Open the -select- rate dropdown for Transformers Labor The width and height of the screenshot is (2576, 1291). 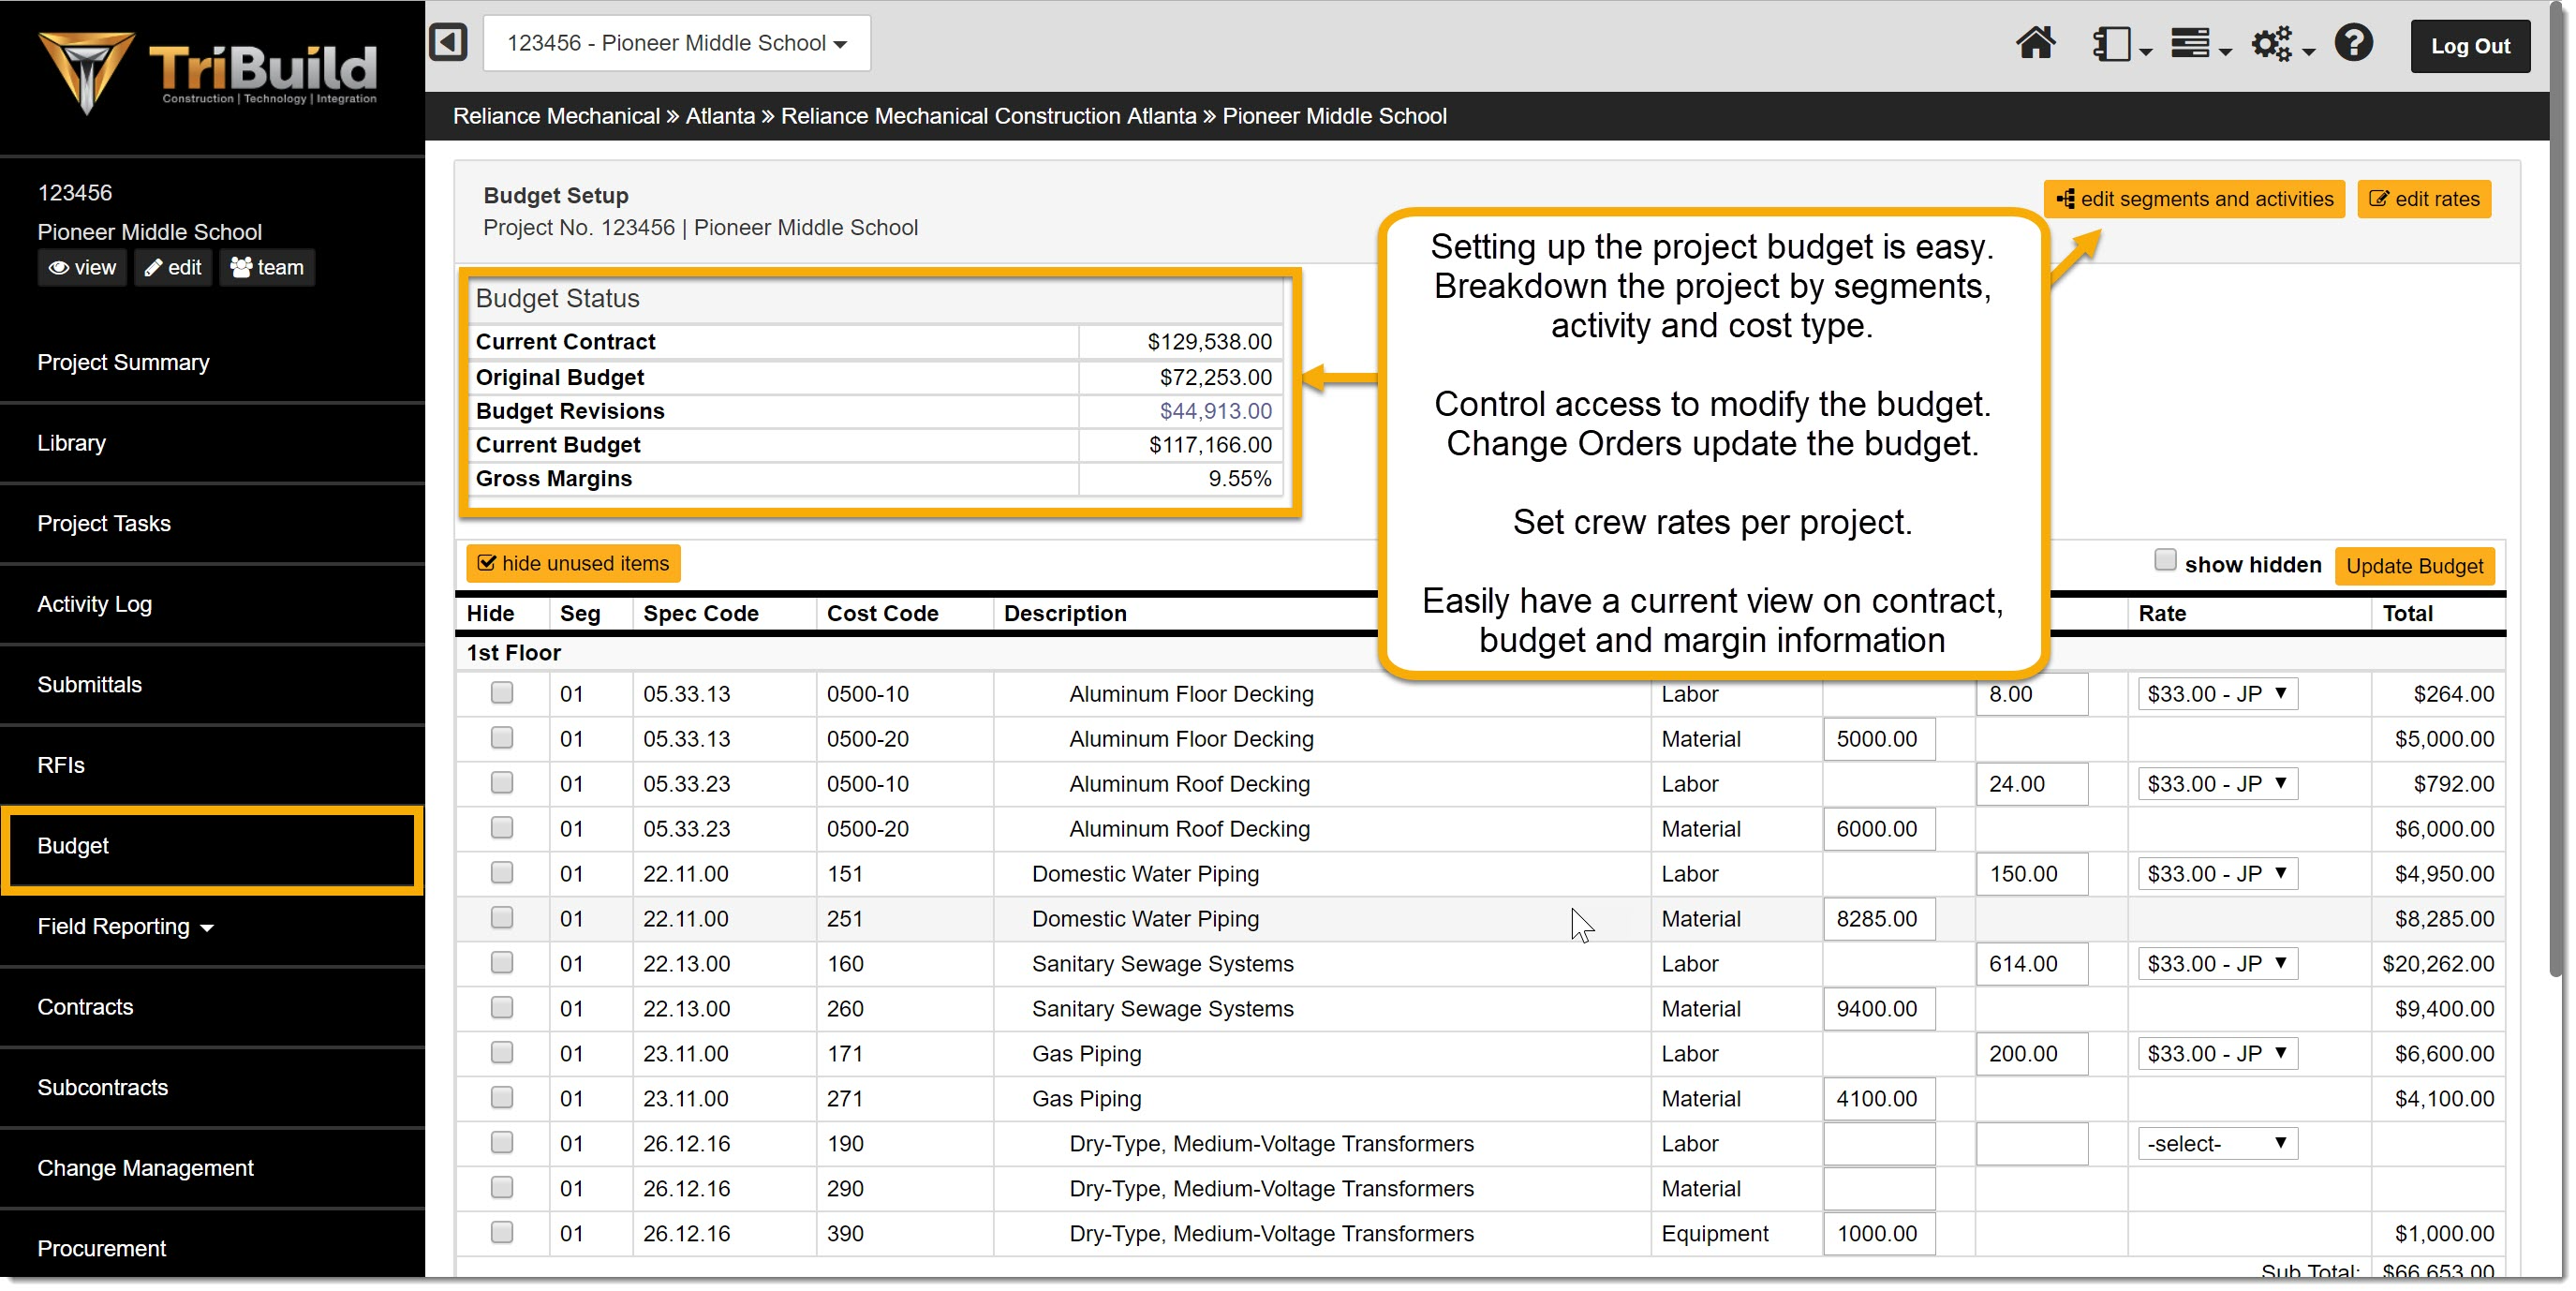coord(2216,1143)
